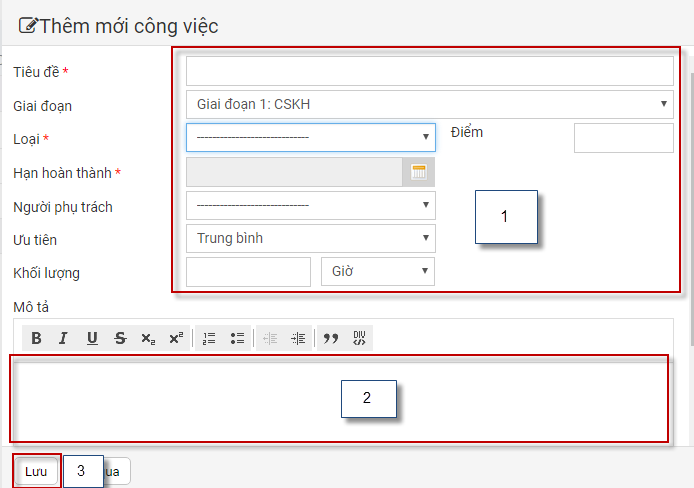Insert a bulleted list in the description

(237, 338)
